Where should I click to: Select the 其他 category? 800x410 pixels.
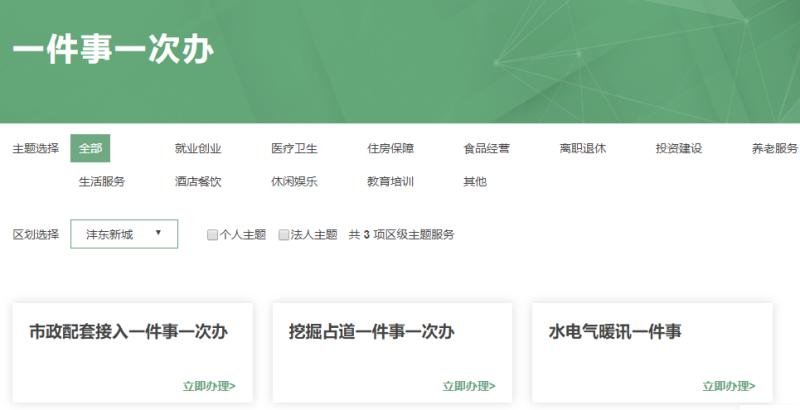pyautogui.click(x=474, y=182)
